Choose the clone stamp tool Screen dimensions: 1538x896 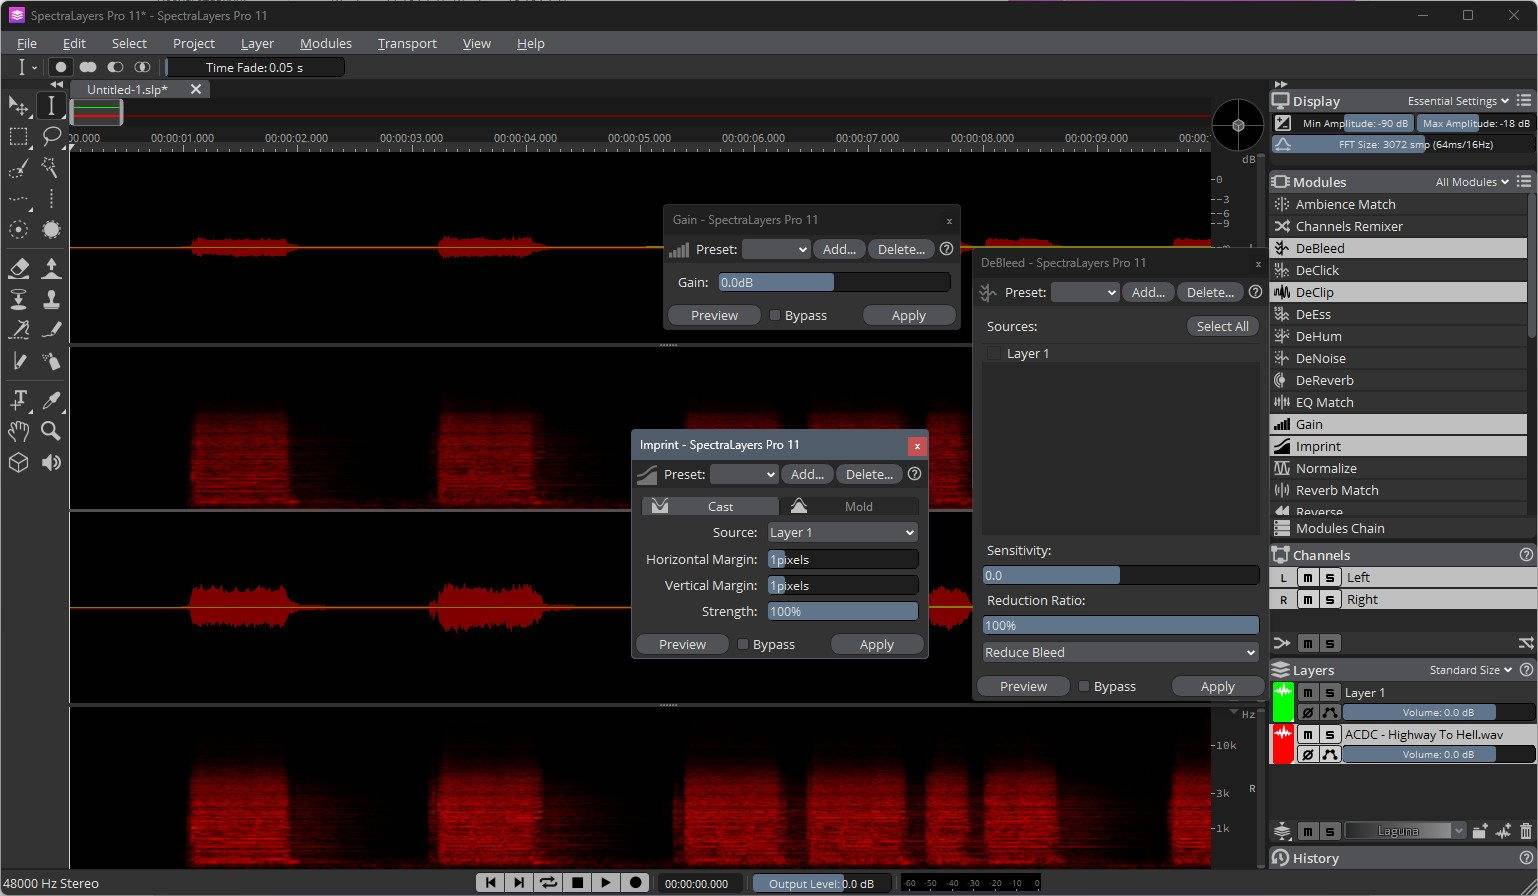coord(51,299)
